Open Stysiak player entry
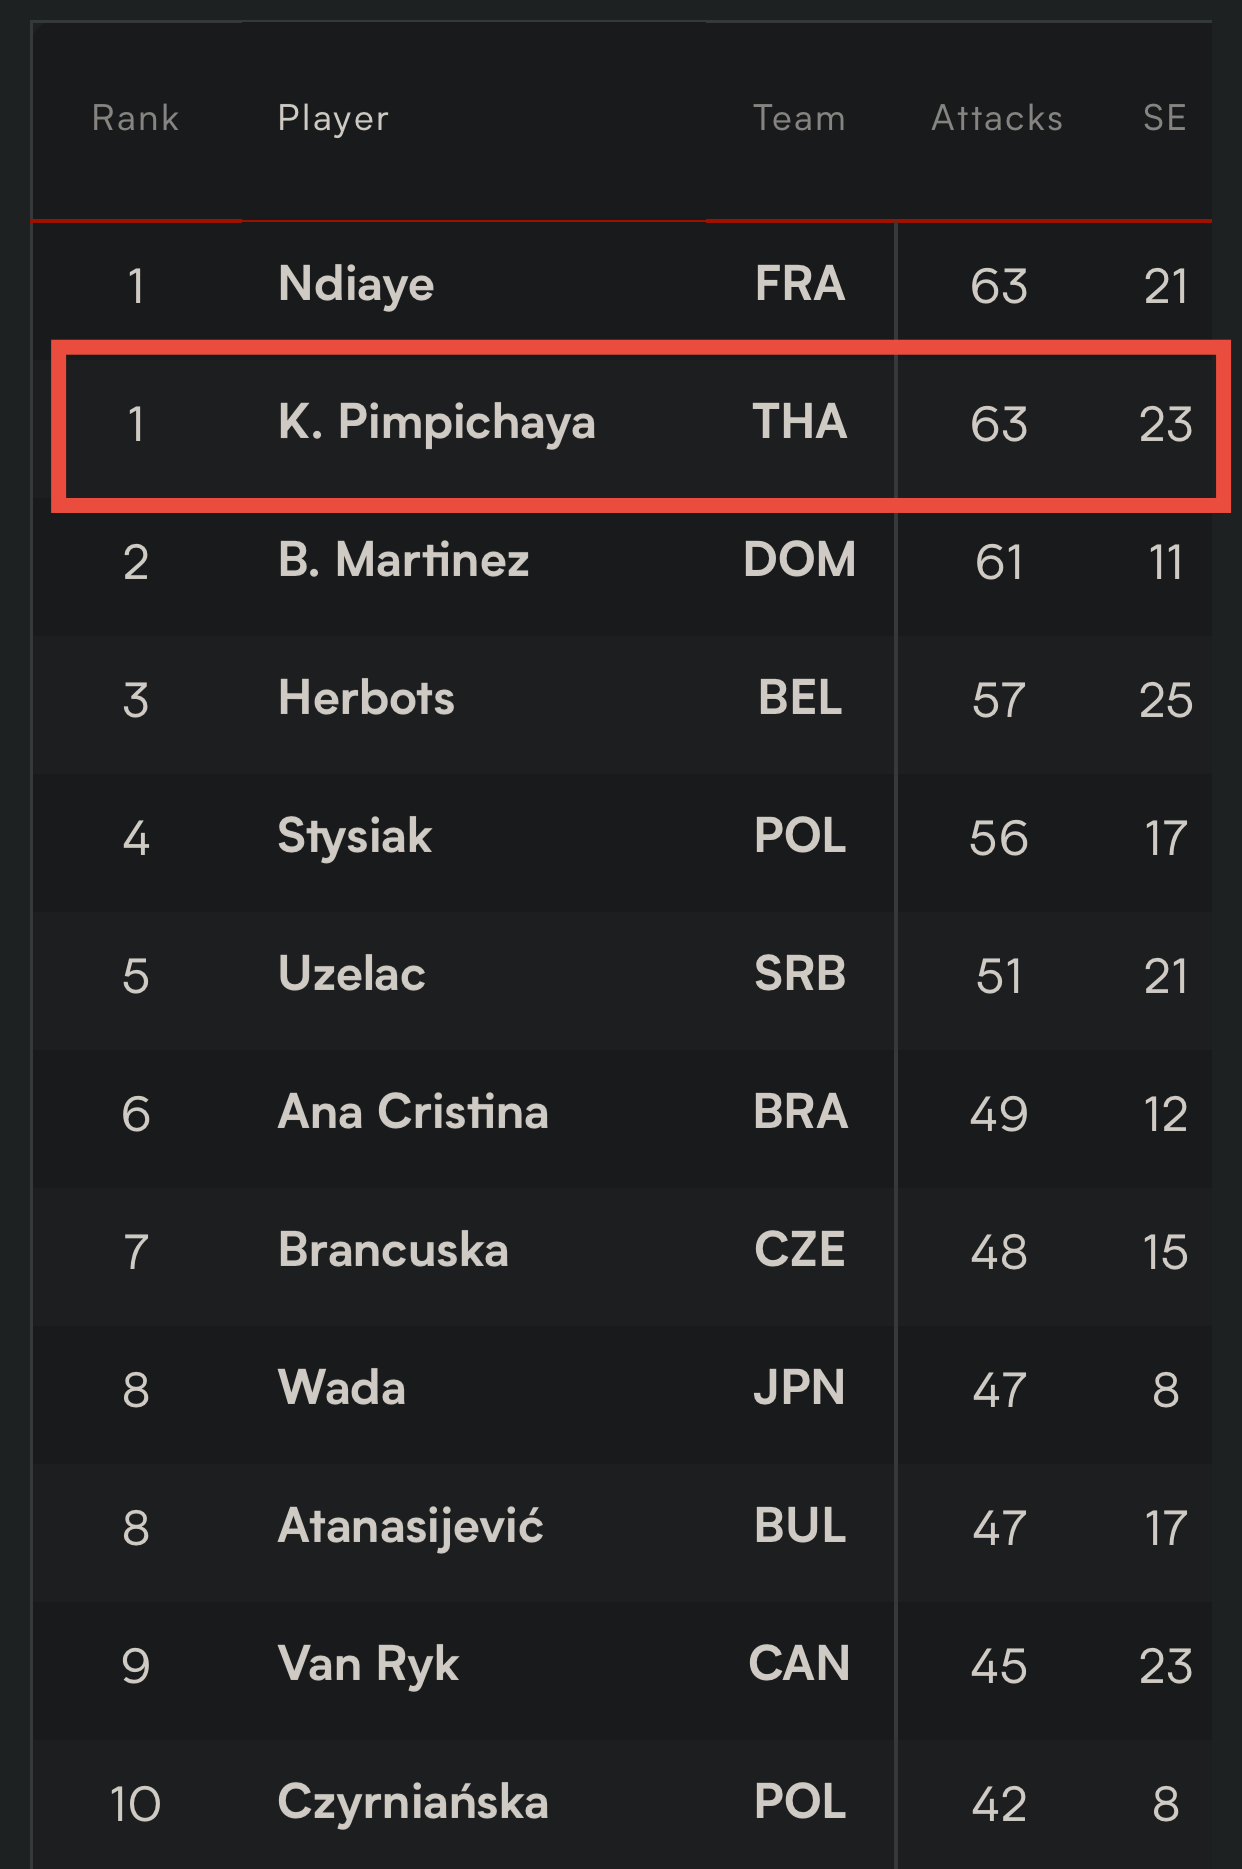 354,837
